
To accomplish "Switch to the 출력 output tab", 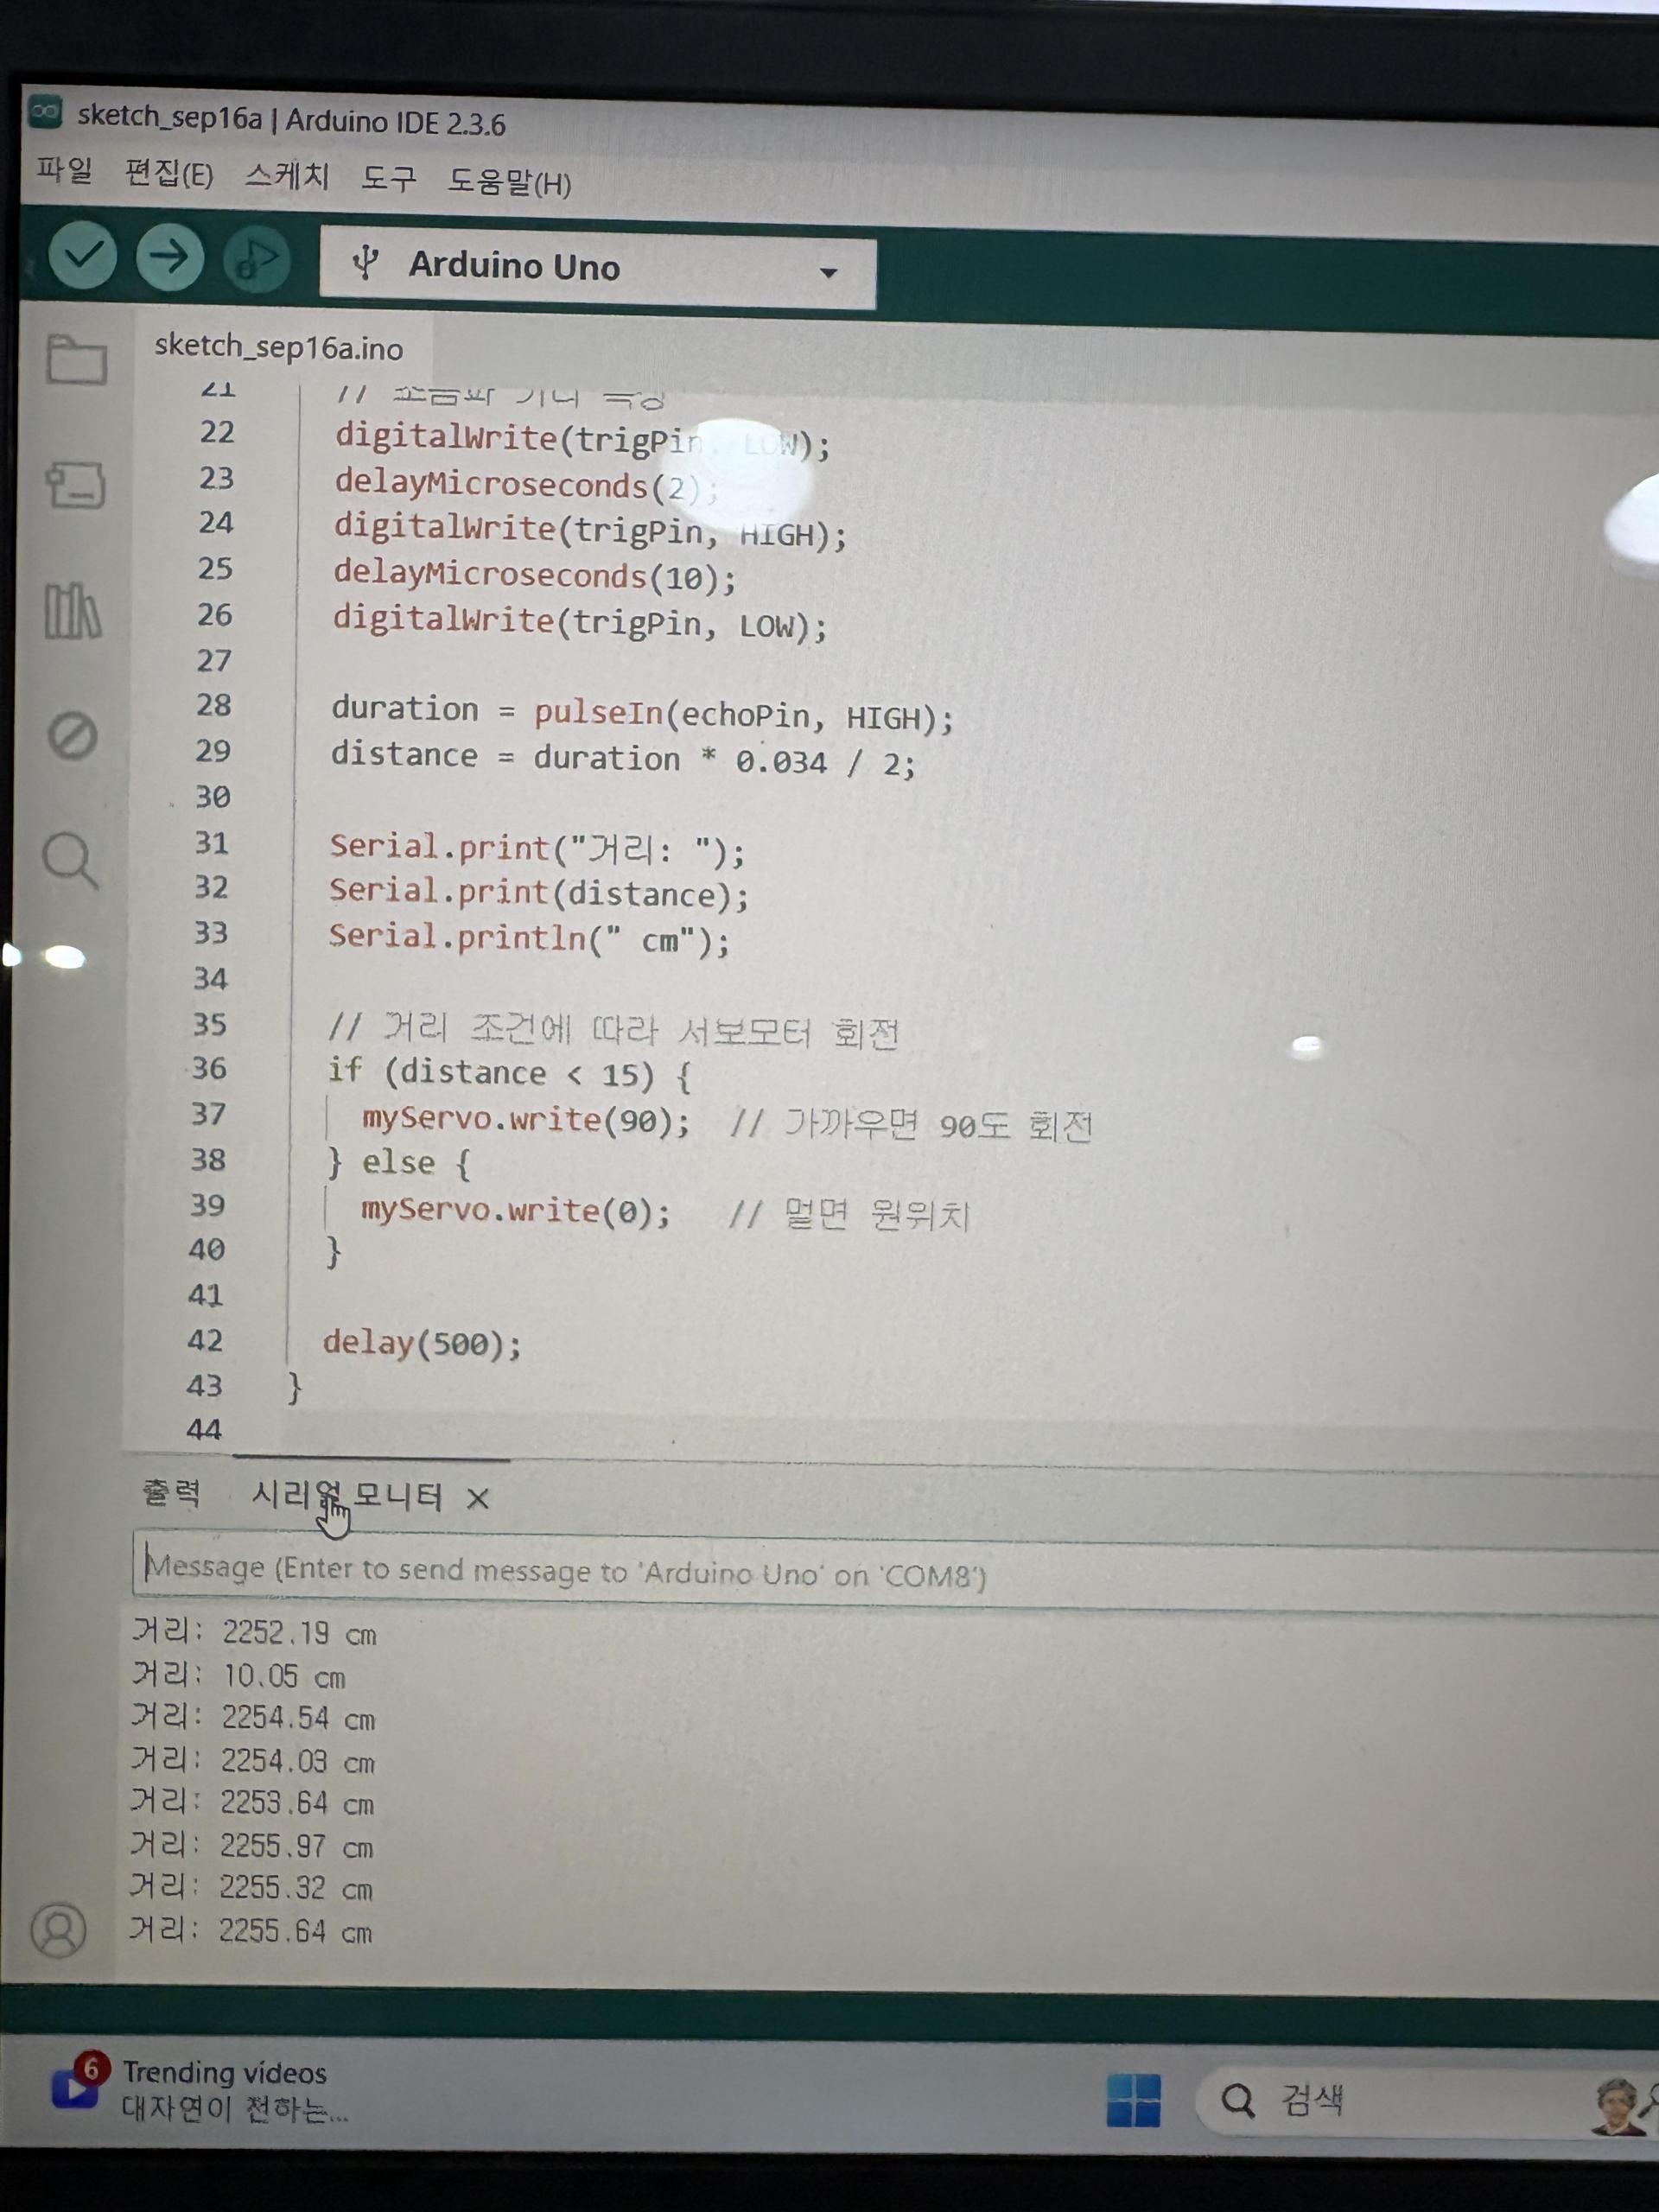I will pyautogui.click(x=171, y=1493).
